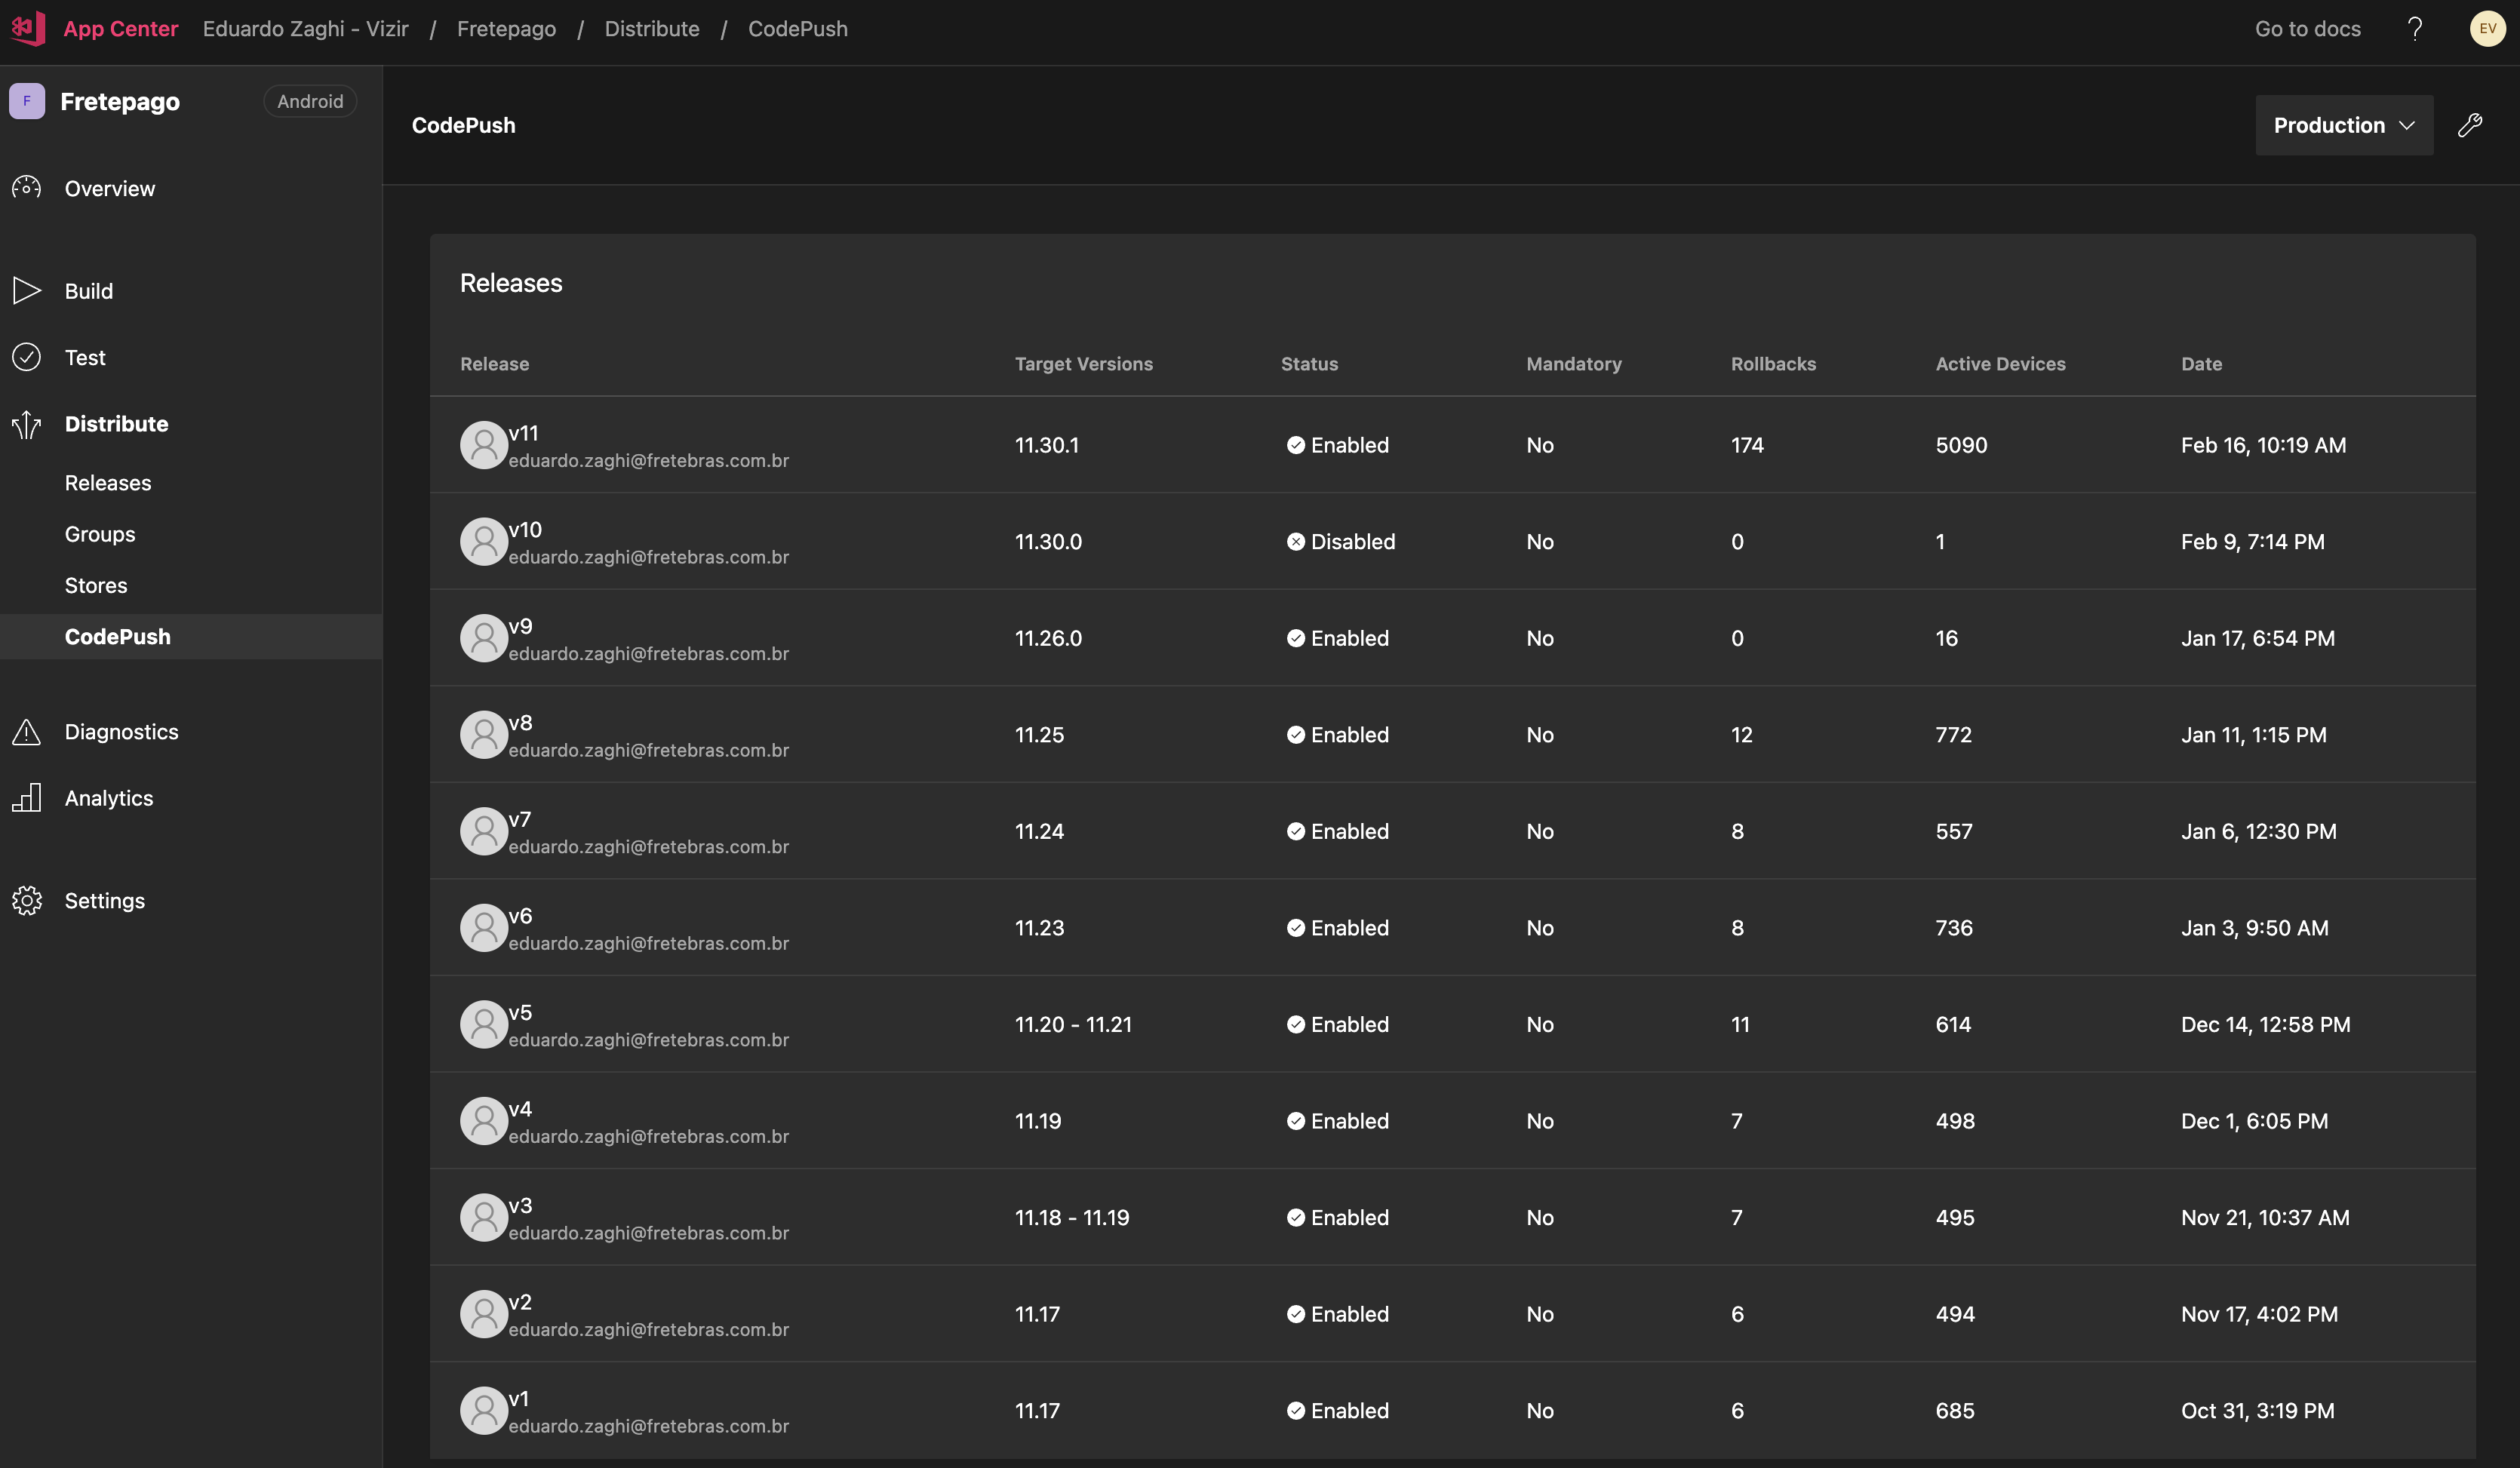
Task: Click the Build play icon
Action: click(x=27, y=291)
